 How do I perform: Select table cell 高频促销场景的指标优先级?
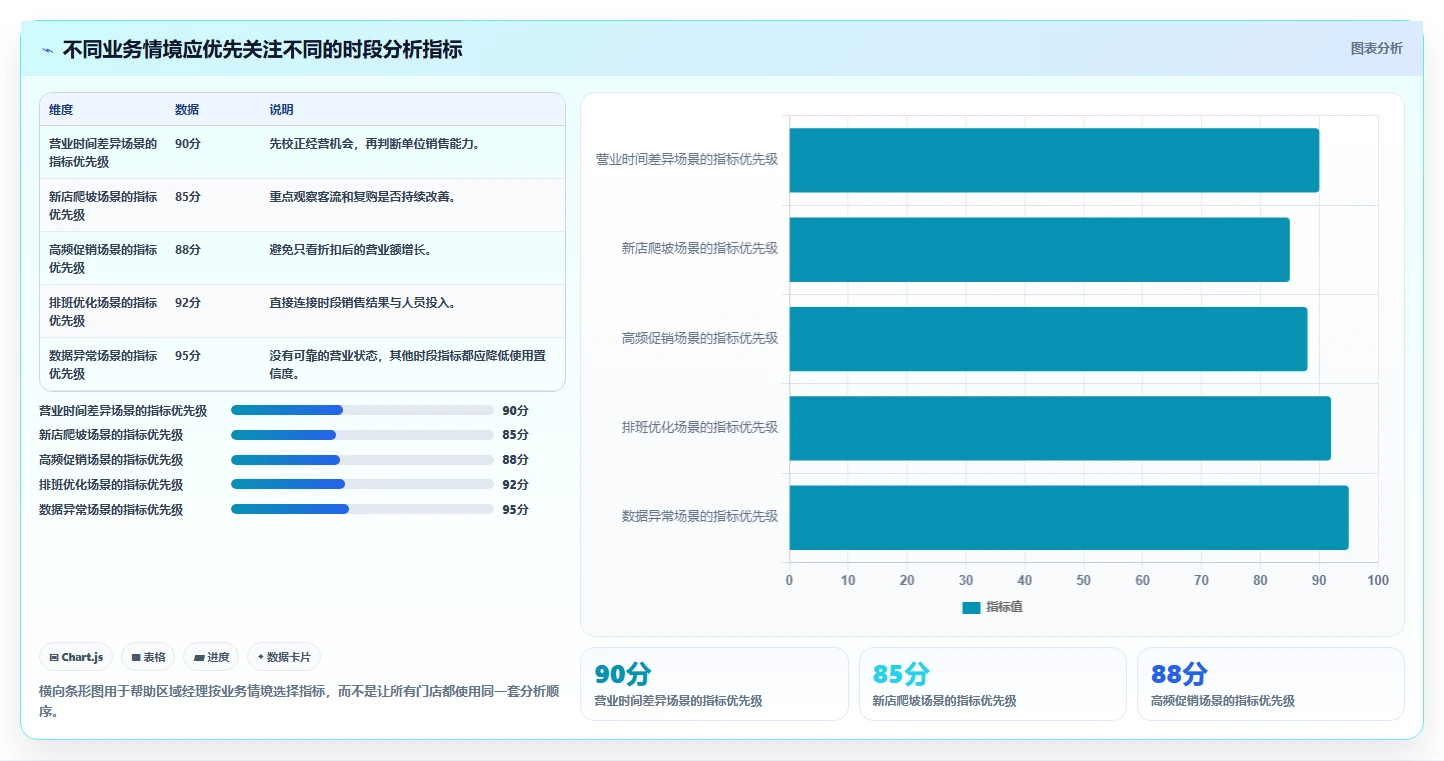pos(104,258)
